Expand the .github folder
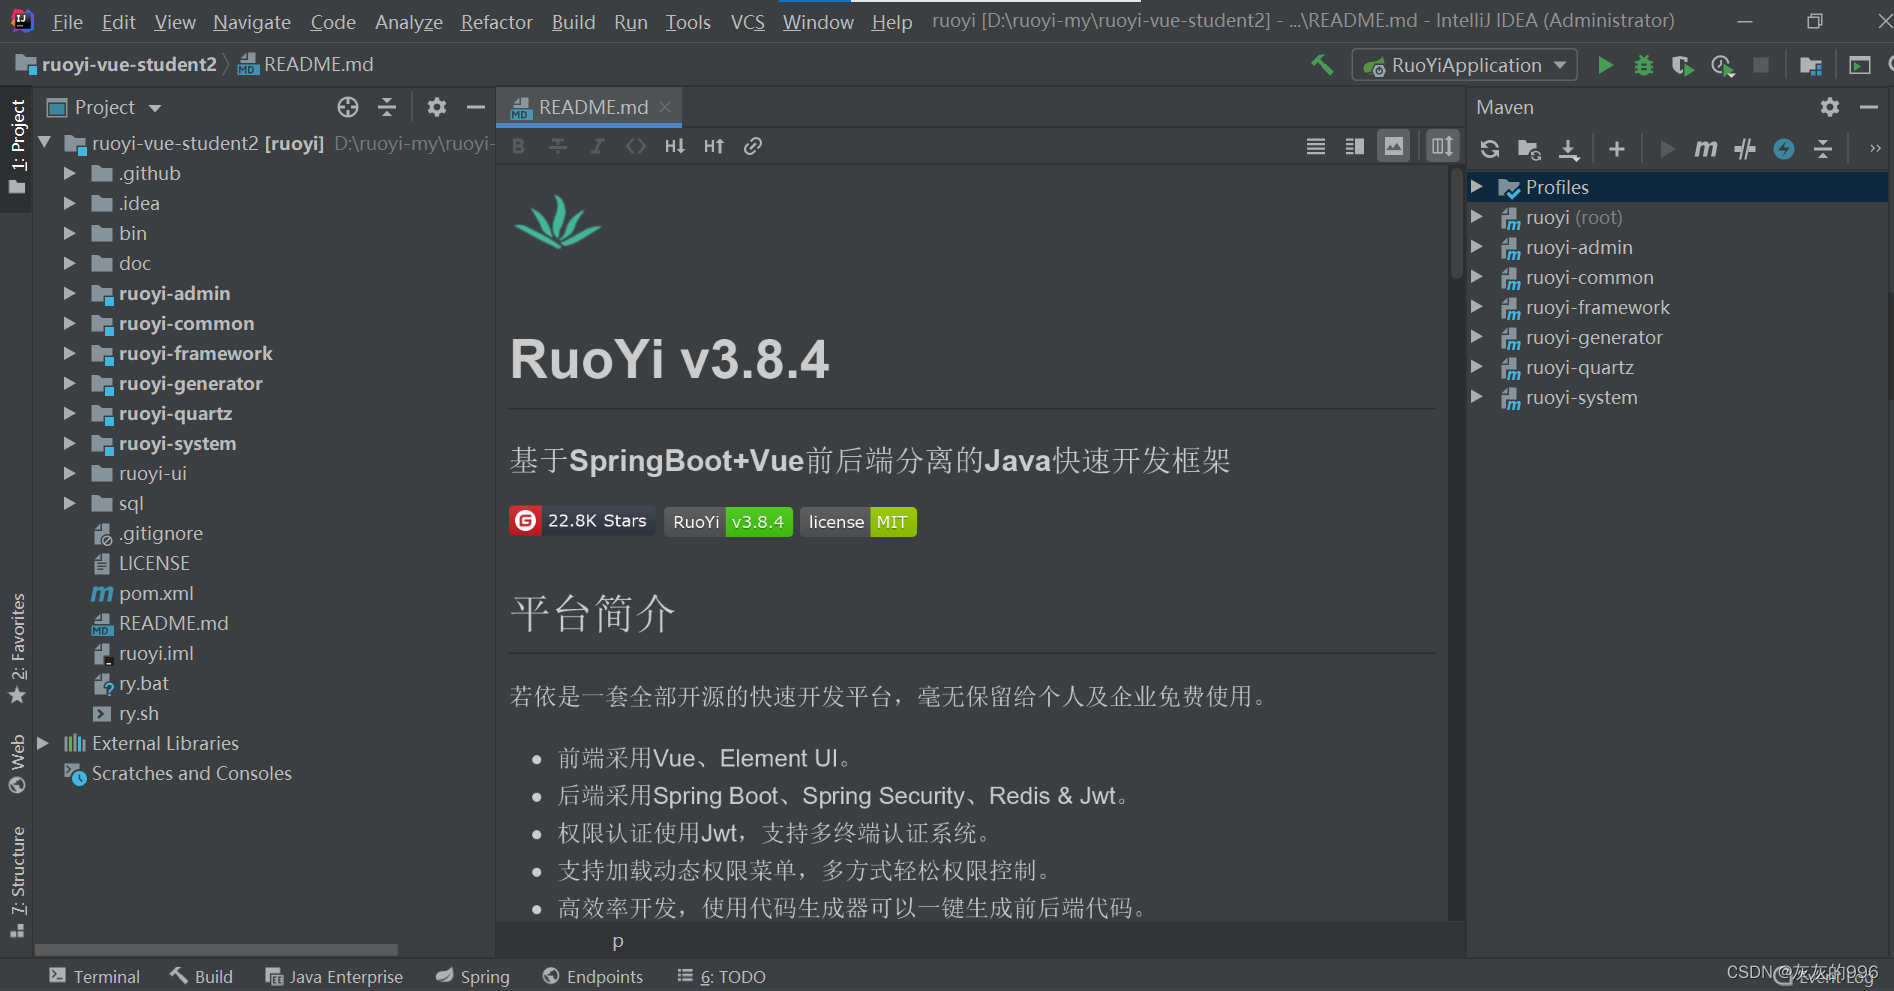 [x=69, y=173]
